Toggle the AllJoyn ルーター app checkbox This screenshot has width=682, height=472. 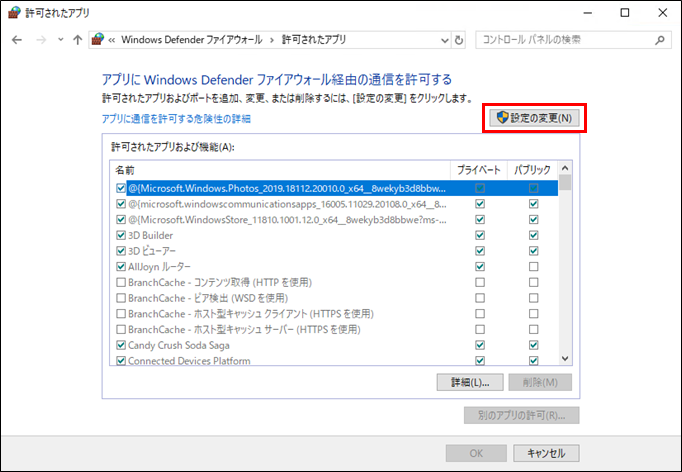coord(121,267)
